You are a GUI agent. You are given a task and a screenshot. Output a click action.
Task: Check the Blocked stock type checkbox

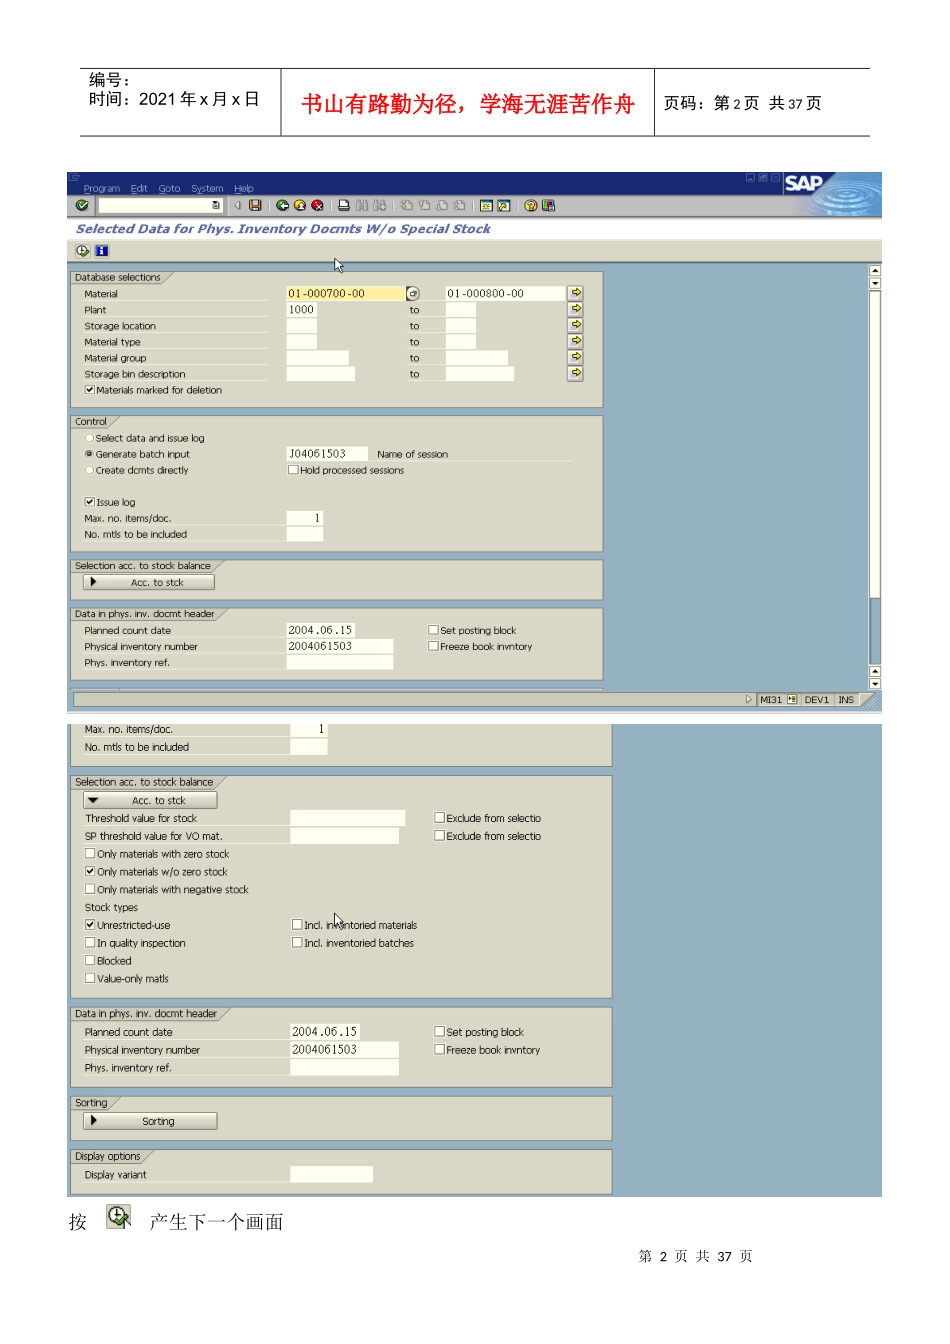pos(90,961)
